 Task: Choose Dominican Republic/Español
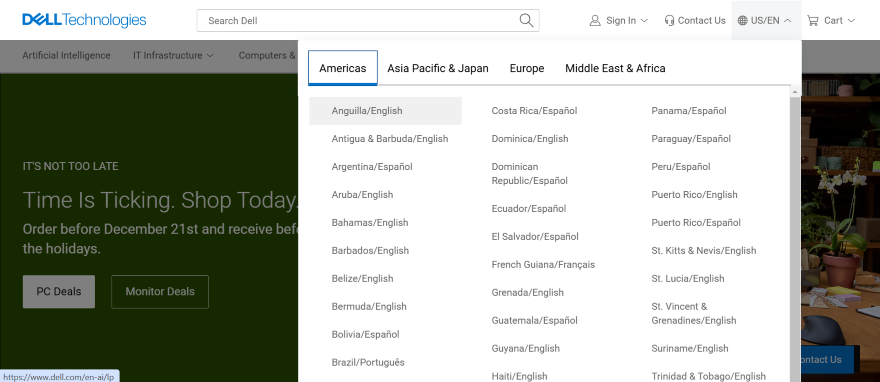click(530, 174)
